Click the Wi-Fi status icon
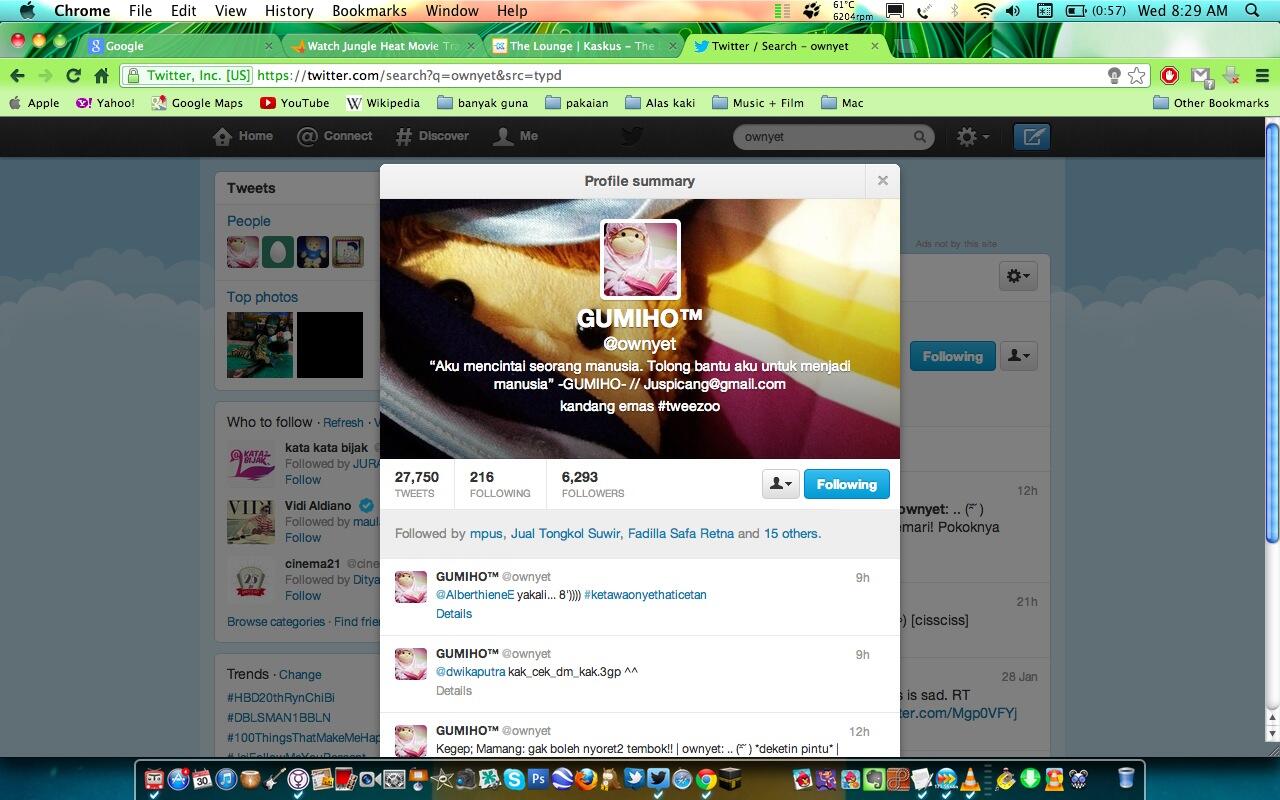This screenshot has width=1280, height=800. (985, 11)
